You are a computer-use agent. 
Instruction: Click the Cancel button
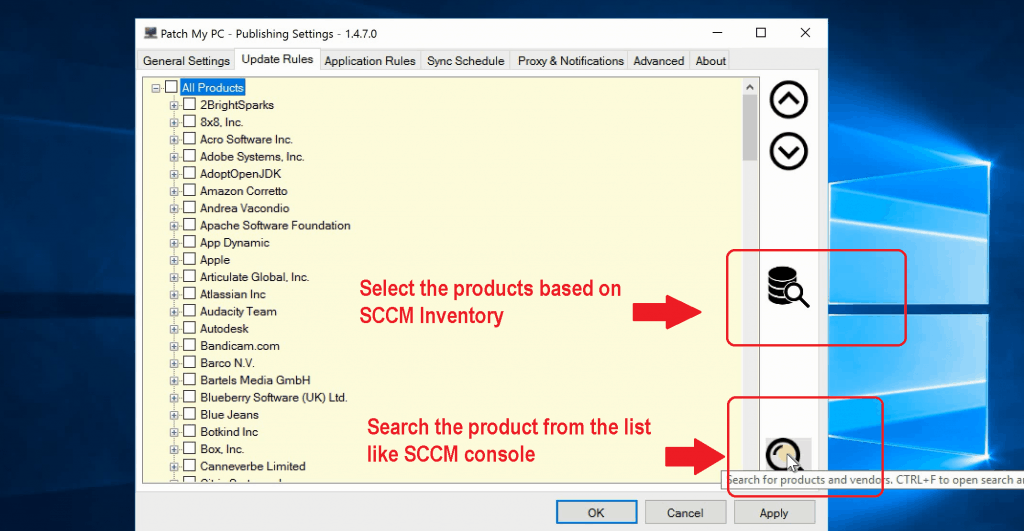[685, 513]
